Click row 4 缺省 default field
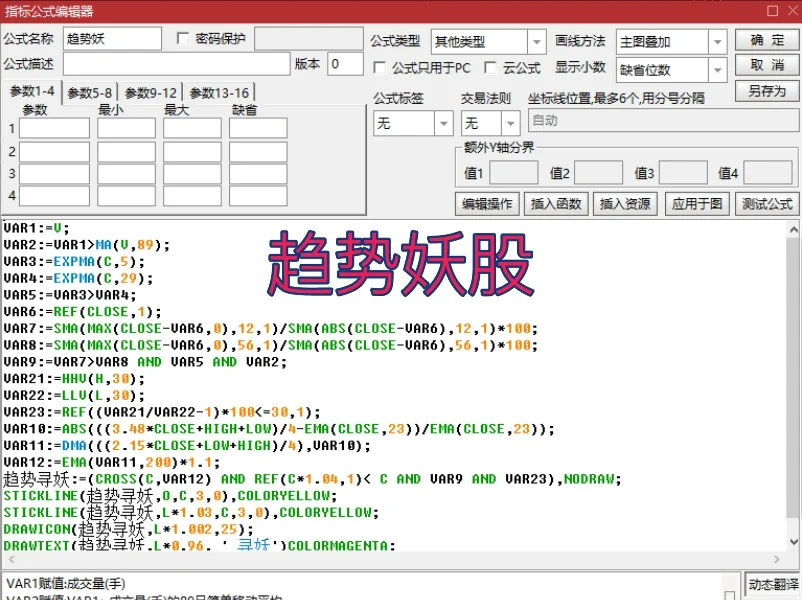The width and height of the screenshot is (802, 600). (258, 196)
